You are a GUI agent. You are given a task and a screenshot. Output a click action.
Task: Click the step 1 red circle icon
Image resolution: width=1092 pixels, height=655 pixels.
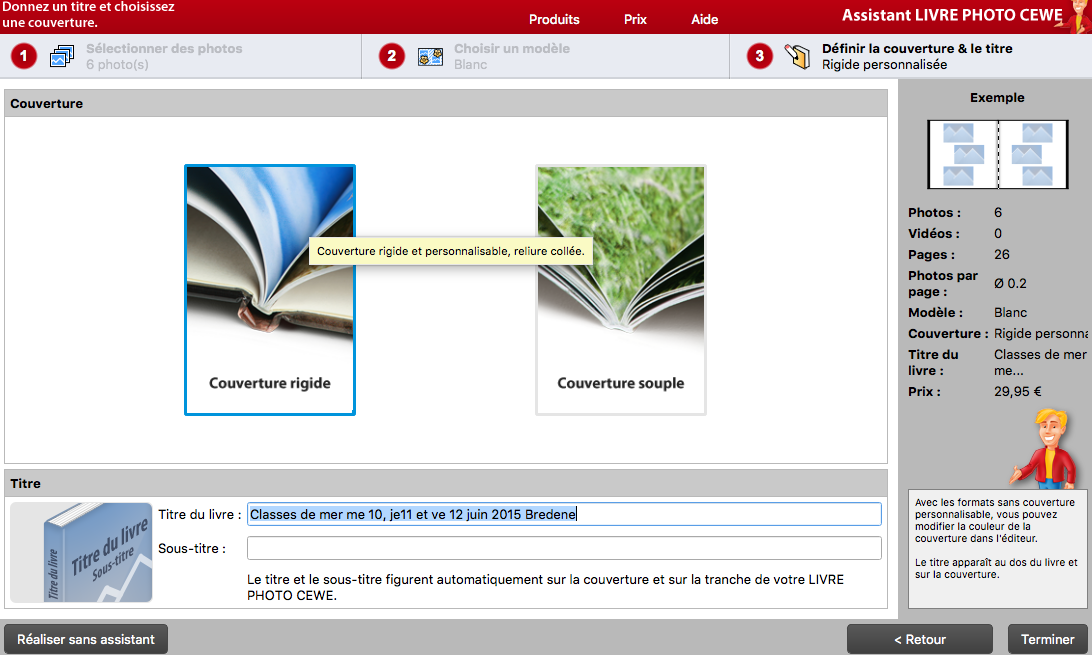[24, 56]
